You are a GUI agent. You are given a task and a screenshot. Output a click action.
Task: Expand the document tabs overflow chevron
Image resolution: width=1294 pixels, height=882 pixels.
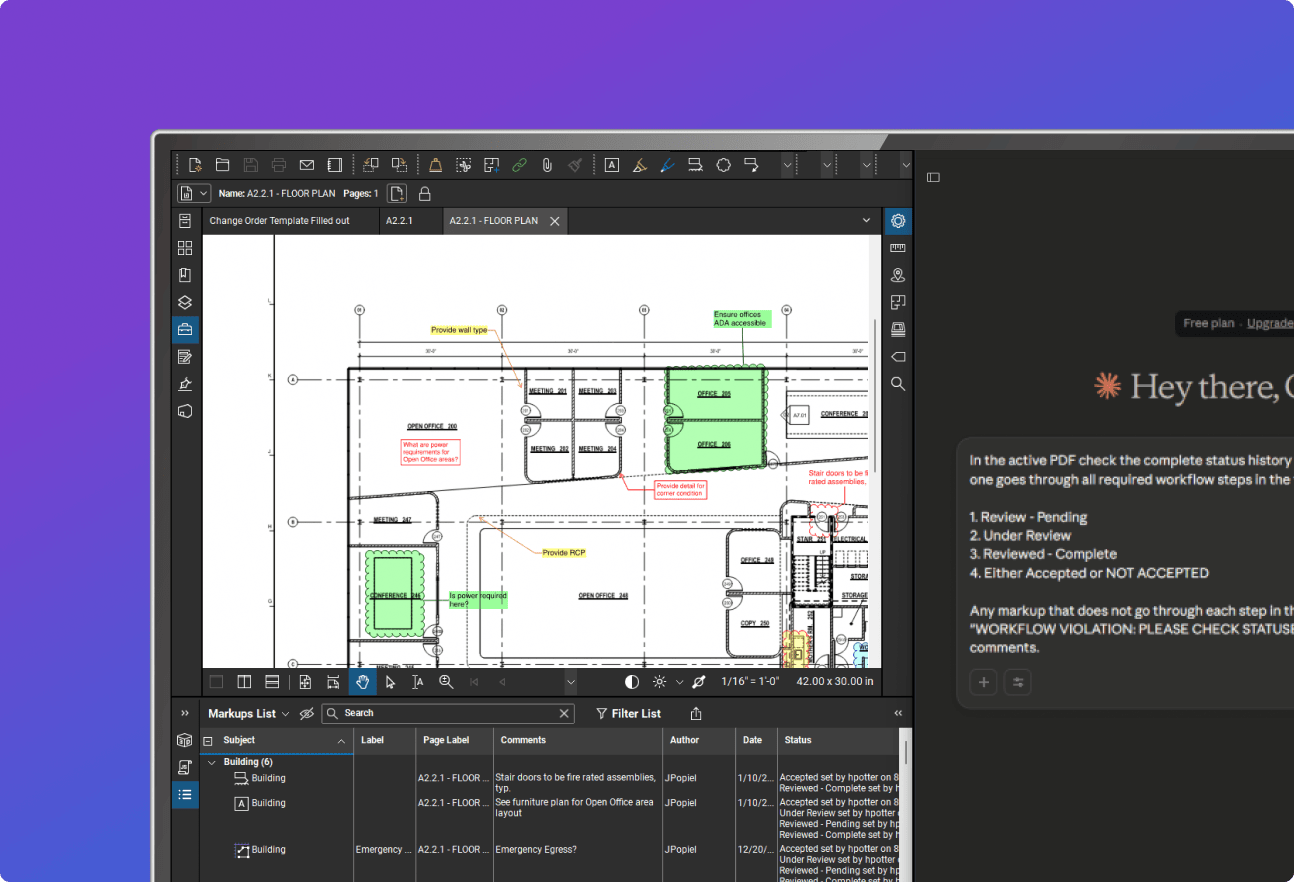click(x=866, y=221)
